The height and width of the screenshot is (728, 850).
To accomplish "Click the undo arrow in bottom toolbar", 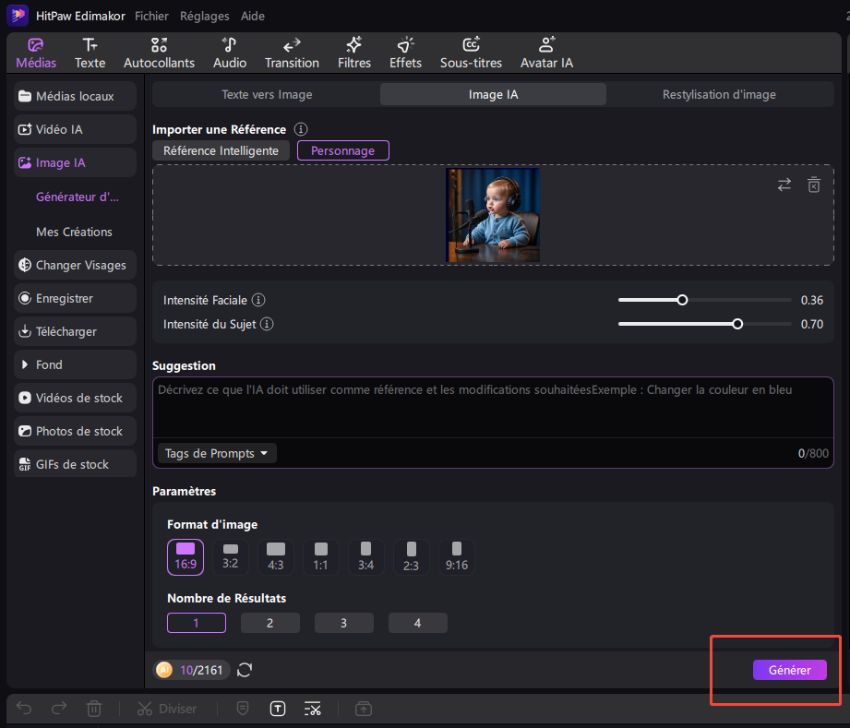I will [x=24, y=708].
